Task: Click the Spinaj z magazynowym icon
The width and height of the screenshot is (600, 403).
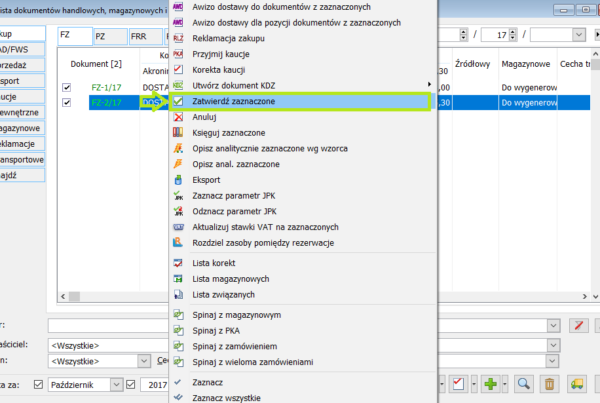Action: (x=178, y=314)
